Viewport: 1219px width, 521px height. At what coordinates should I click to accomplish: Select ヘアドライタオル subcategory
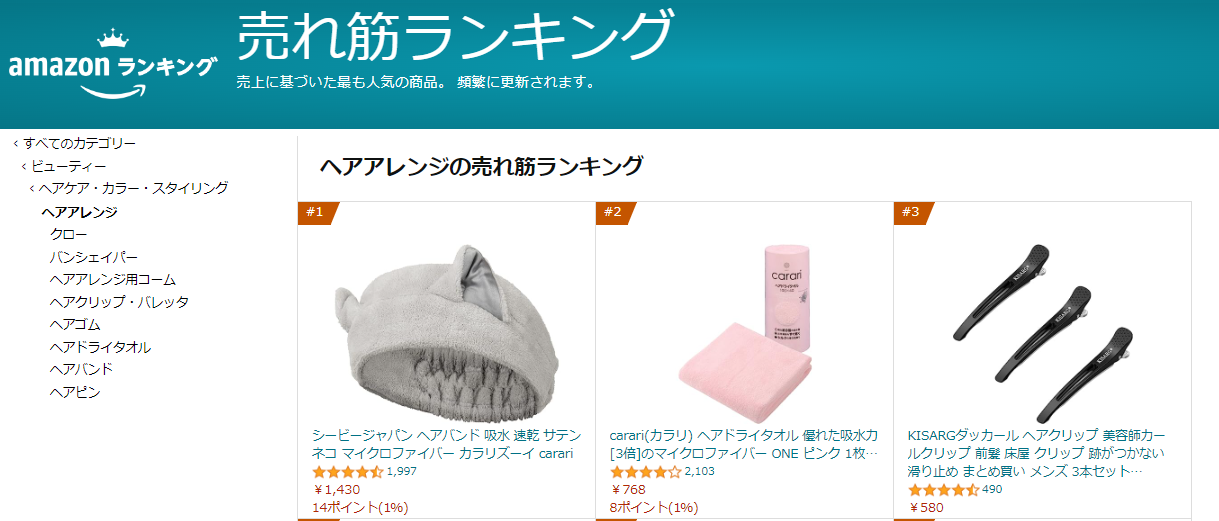point(100,347)
